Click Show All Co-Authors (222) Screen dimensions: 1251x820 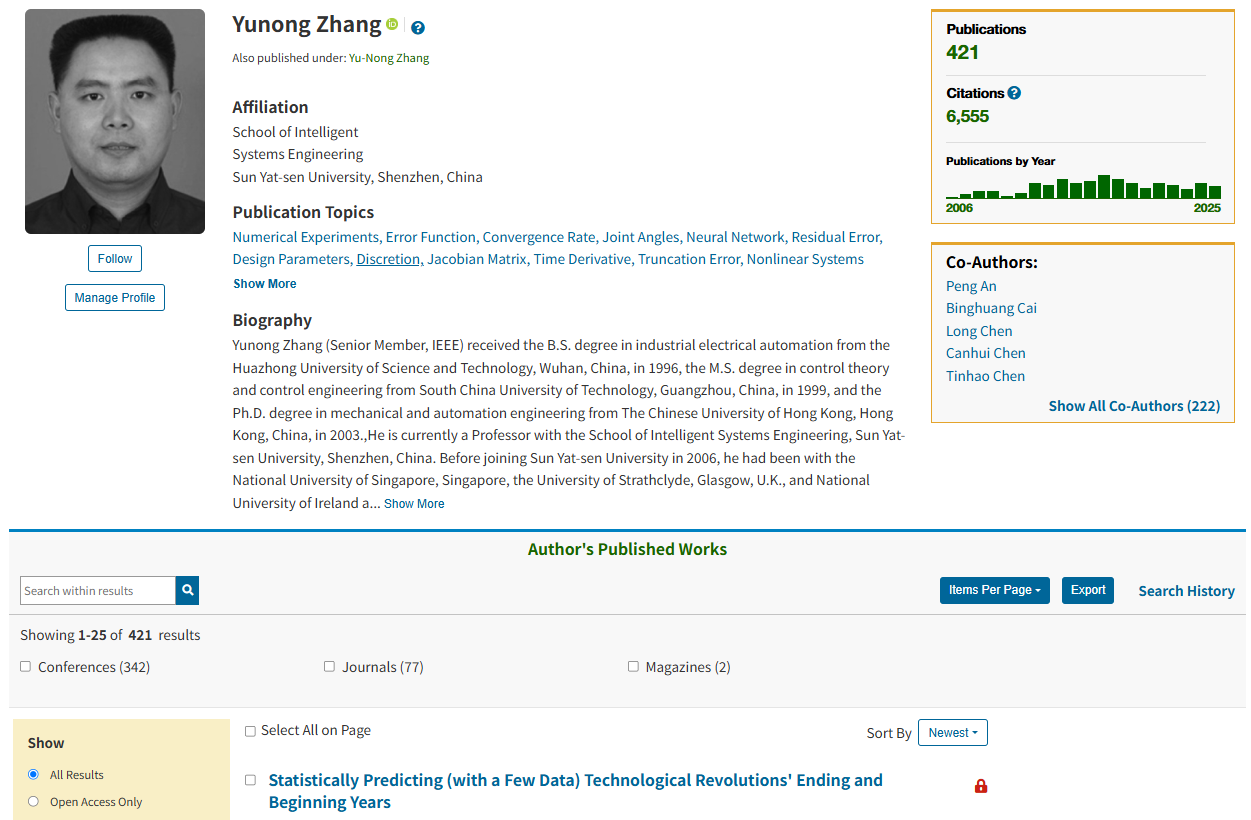click(x=1134, y=405)
